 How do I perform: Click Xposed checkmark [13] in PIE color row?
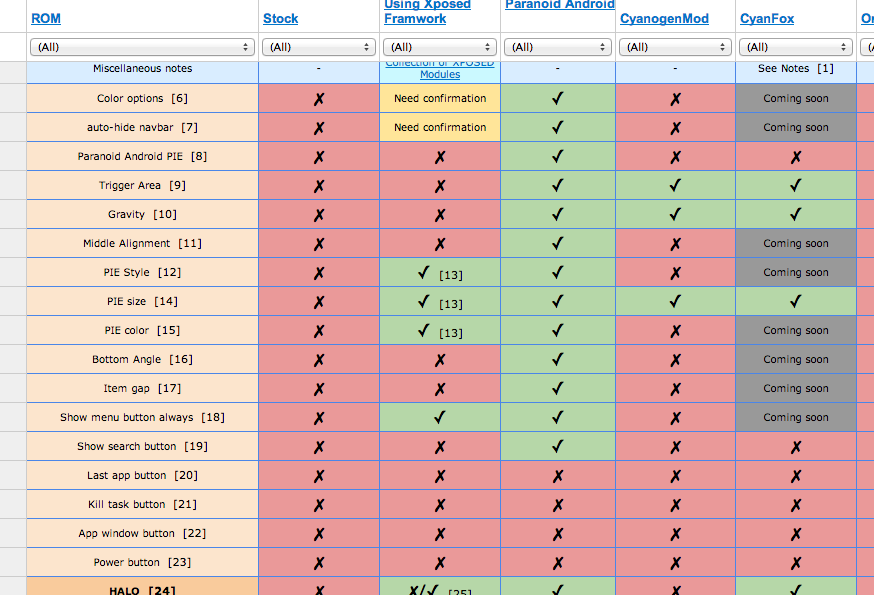(440, 331)
